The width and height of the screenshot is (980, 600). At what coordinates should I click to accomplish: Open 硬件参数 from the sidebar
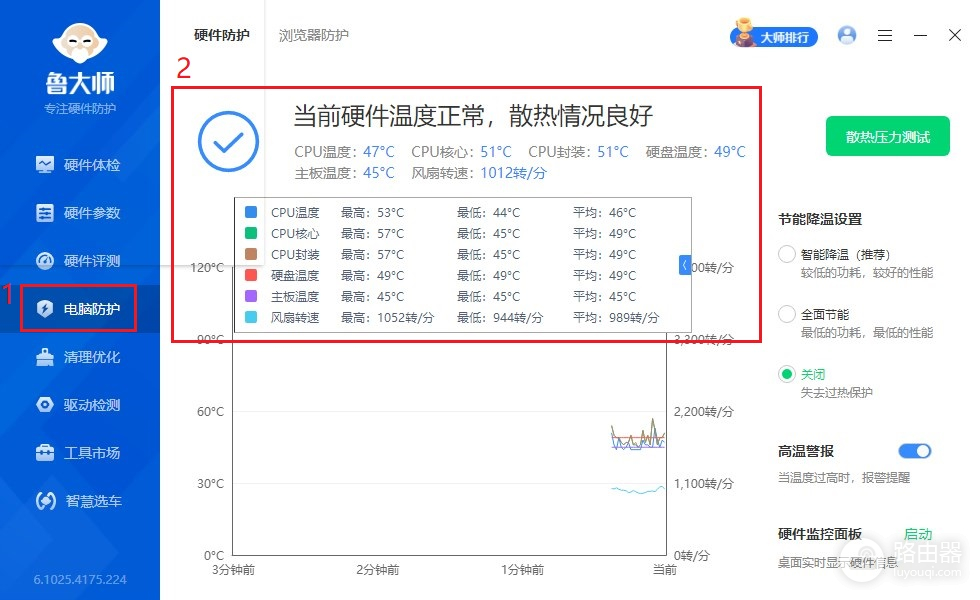click(45, 213)
